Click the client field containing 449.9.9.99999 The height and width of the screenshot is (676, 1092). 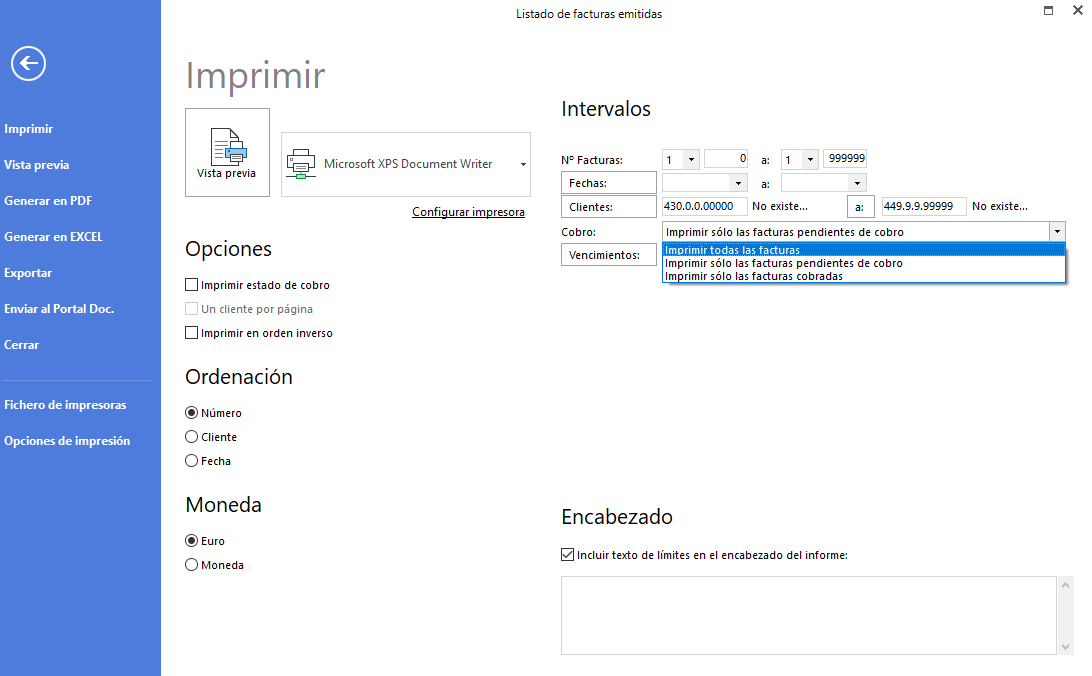[924, 206]
